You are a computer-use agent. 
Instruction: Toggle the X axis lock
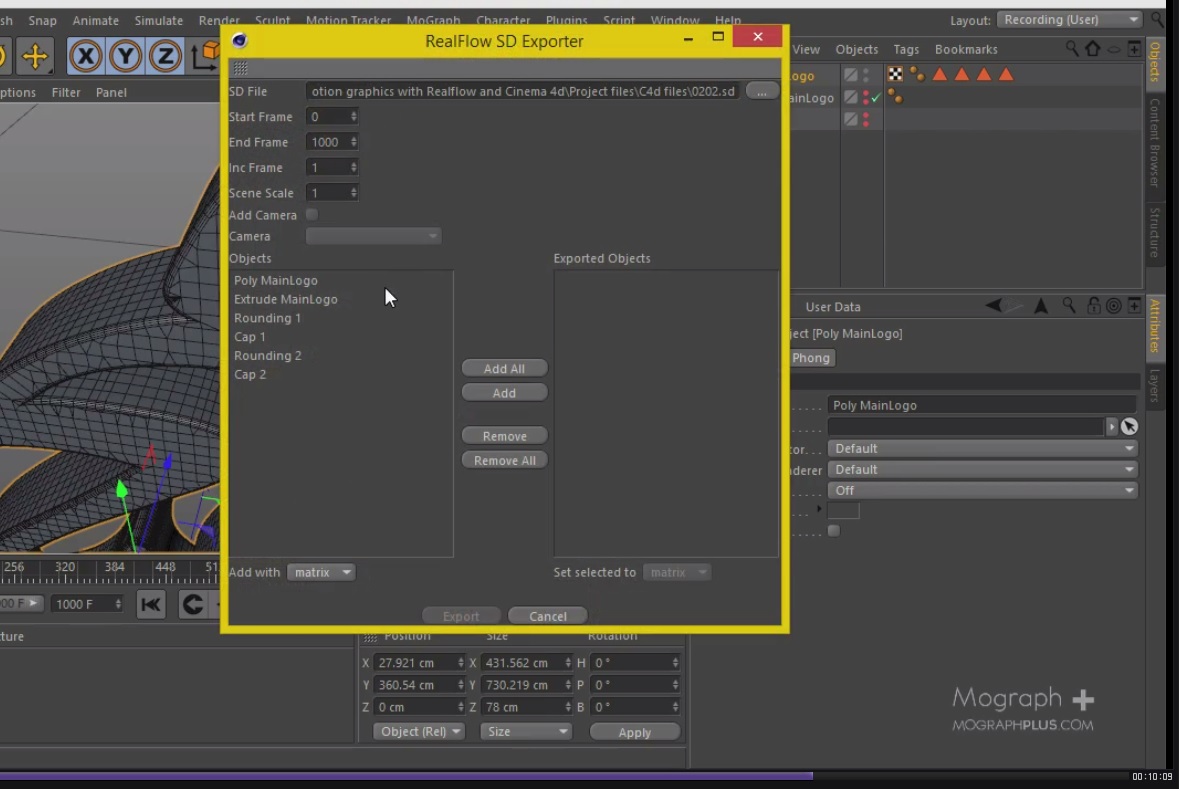pos(86,56)
